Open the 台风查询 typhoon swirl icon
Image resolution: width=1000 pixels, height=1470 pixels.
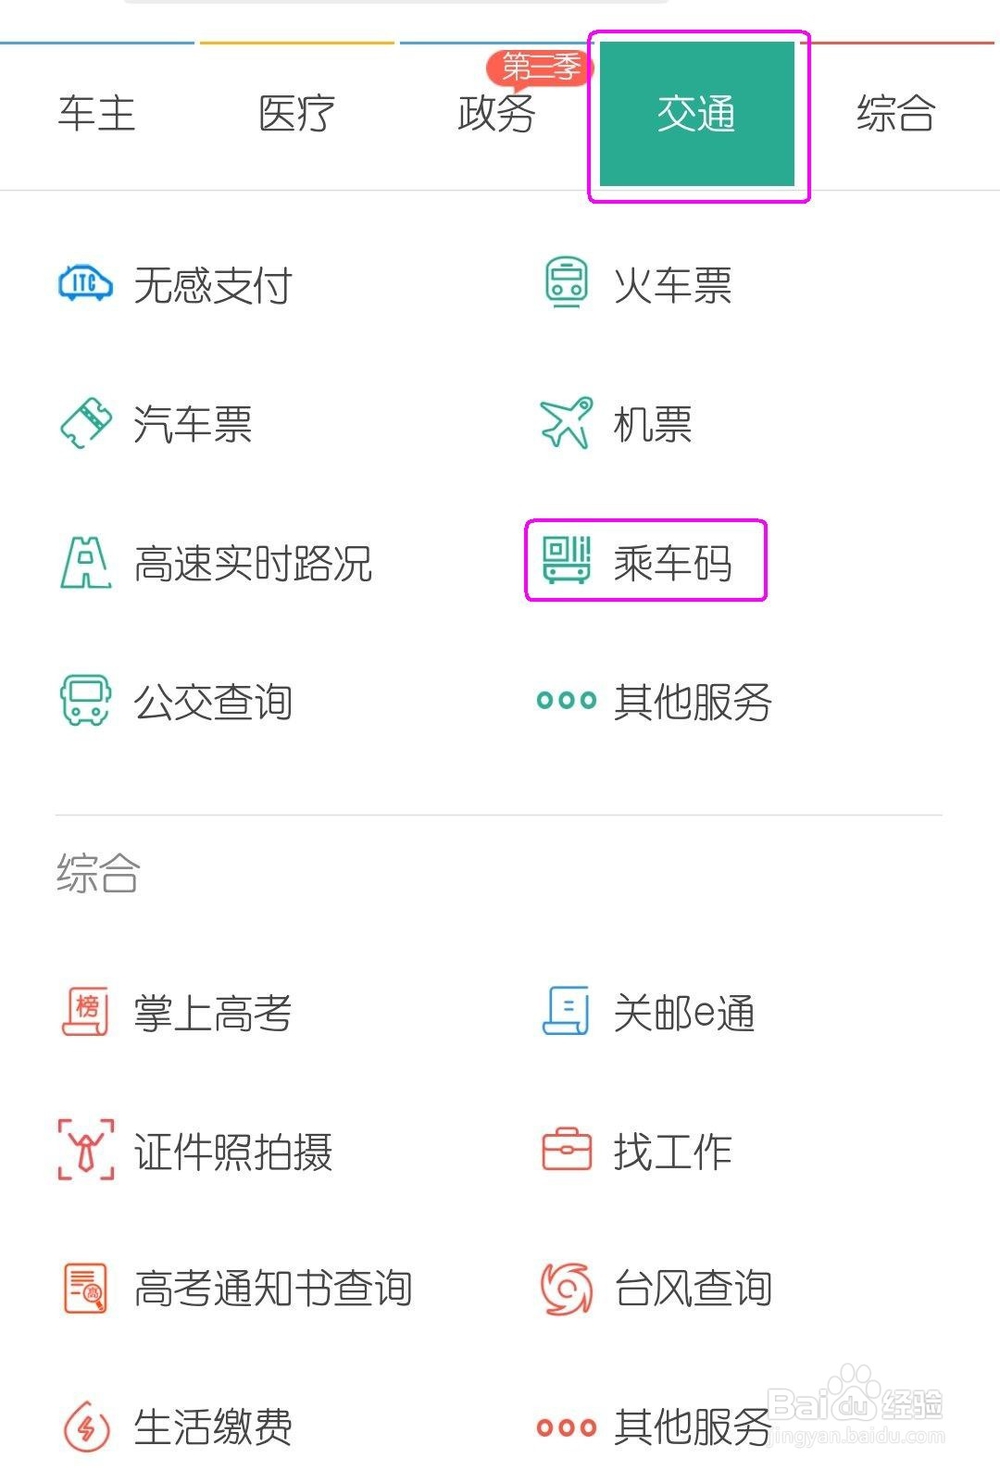pos(566,1288)
